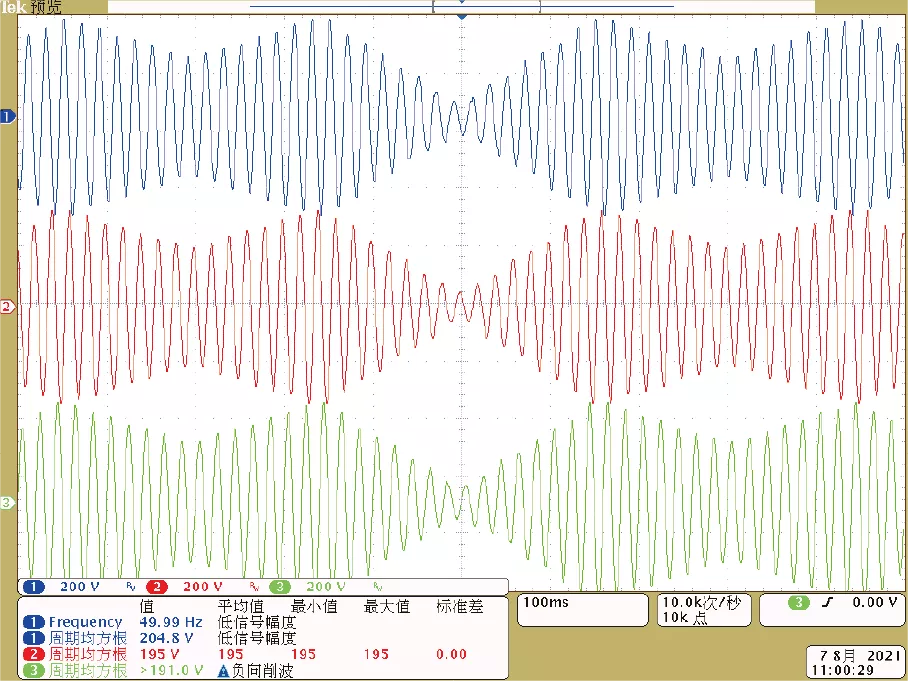Click the 10k 点 record length readout
The height and width of the screenshot is (681, 908).
[x=685, y=618]
